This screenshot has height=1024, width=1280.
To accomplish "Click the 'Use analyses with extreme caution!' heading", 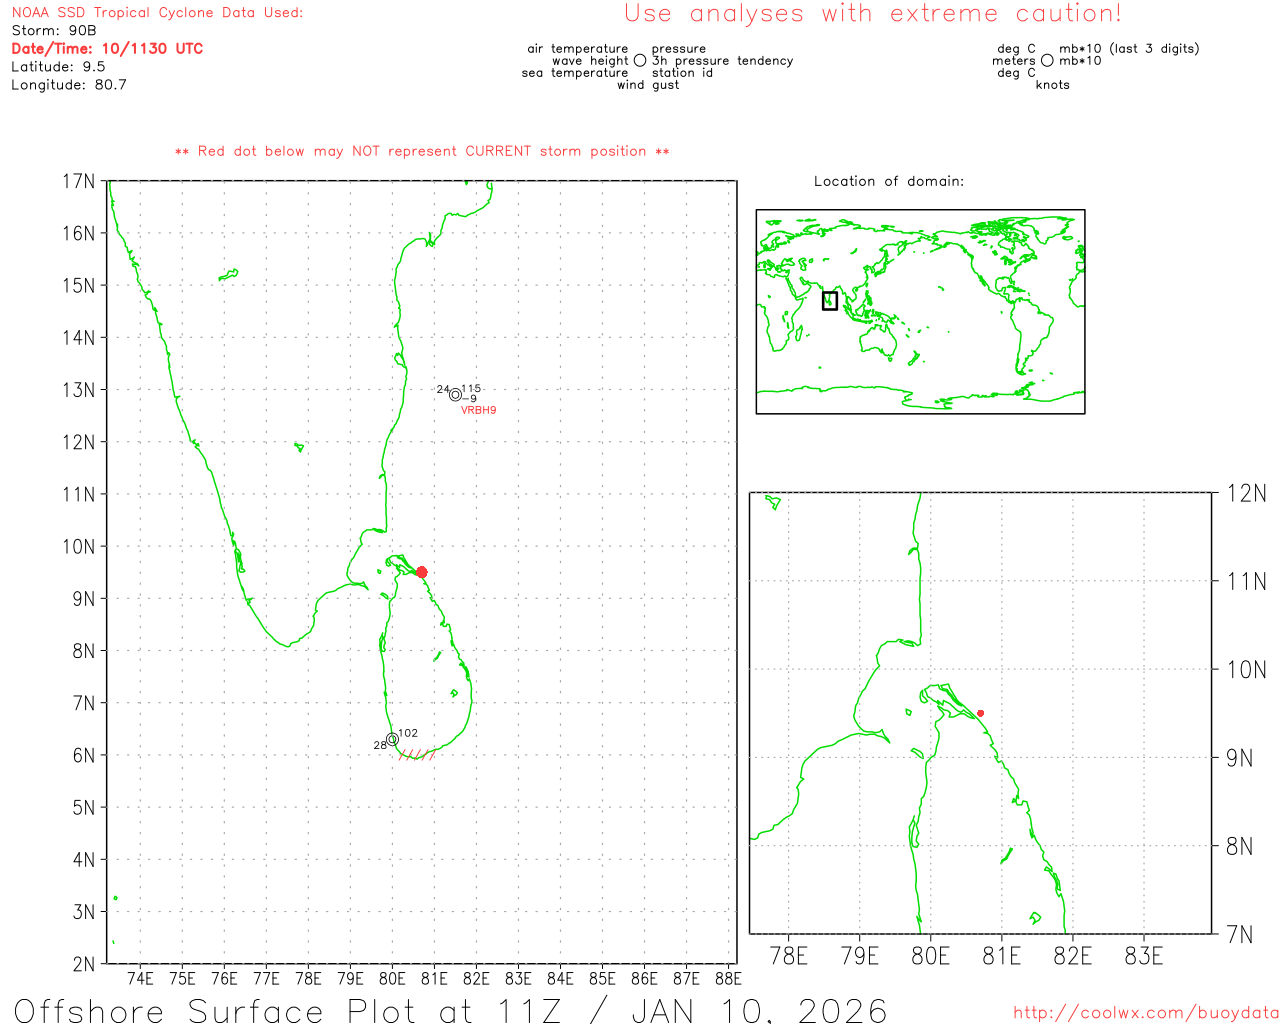I will [x=872, y=14].
